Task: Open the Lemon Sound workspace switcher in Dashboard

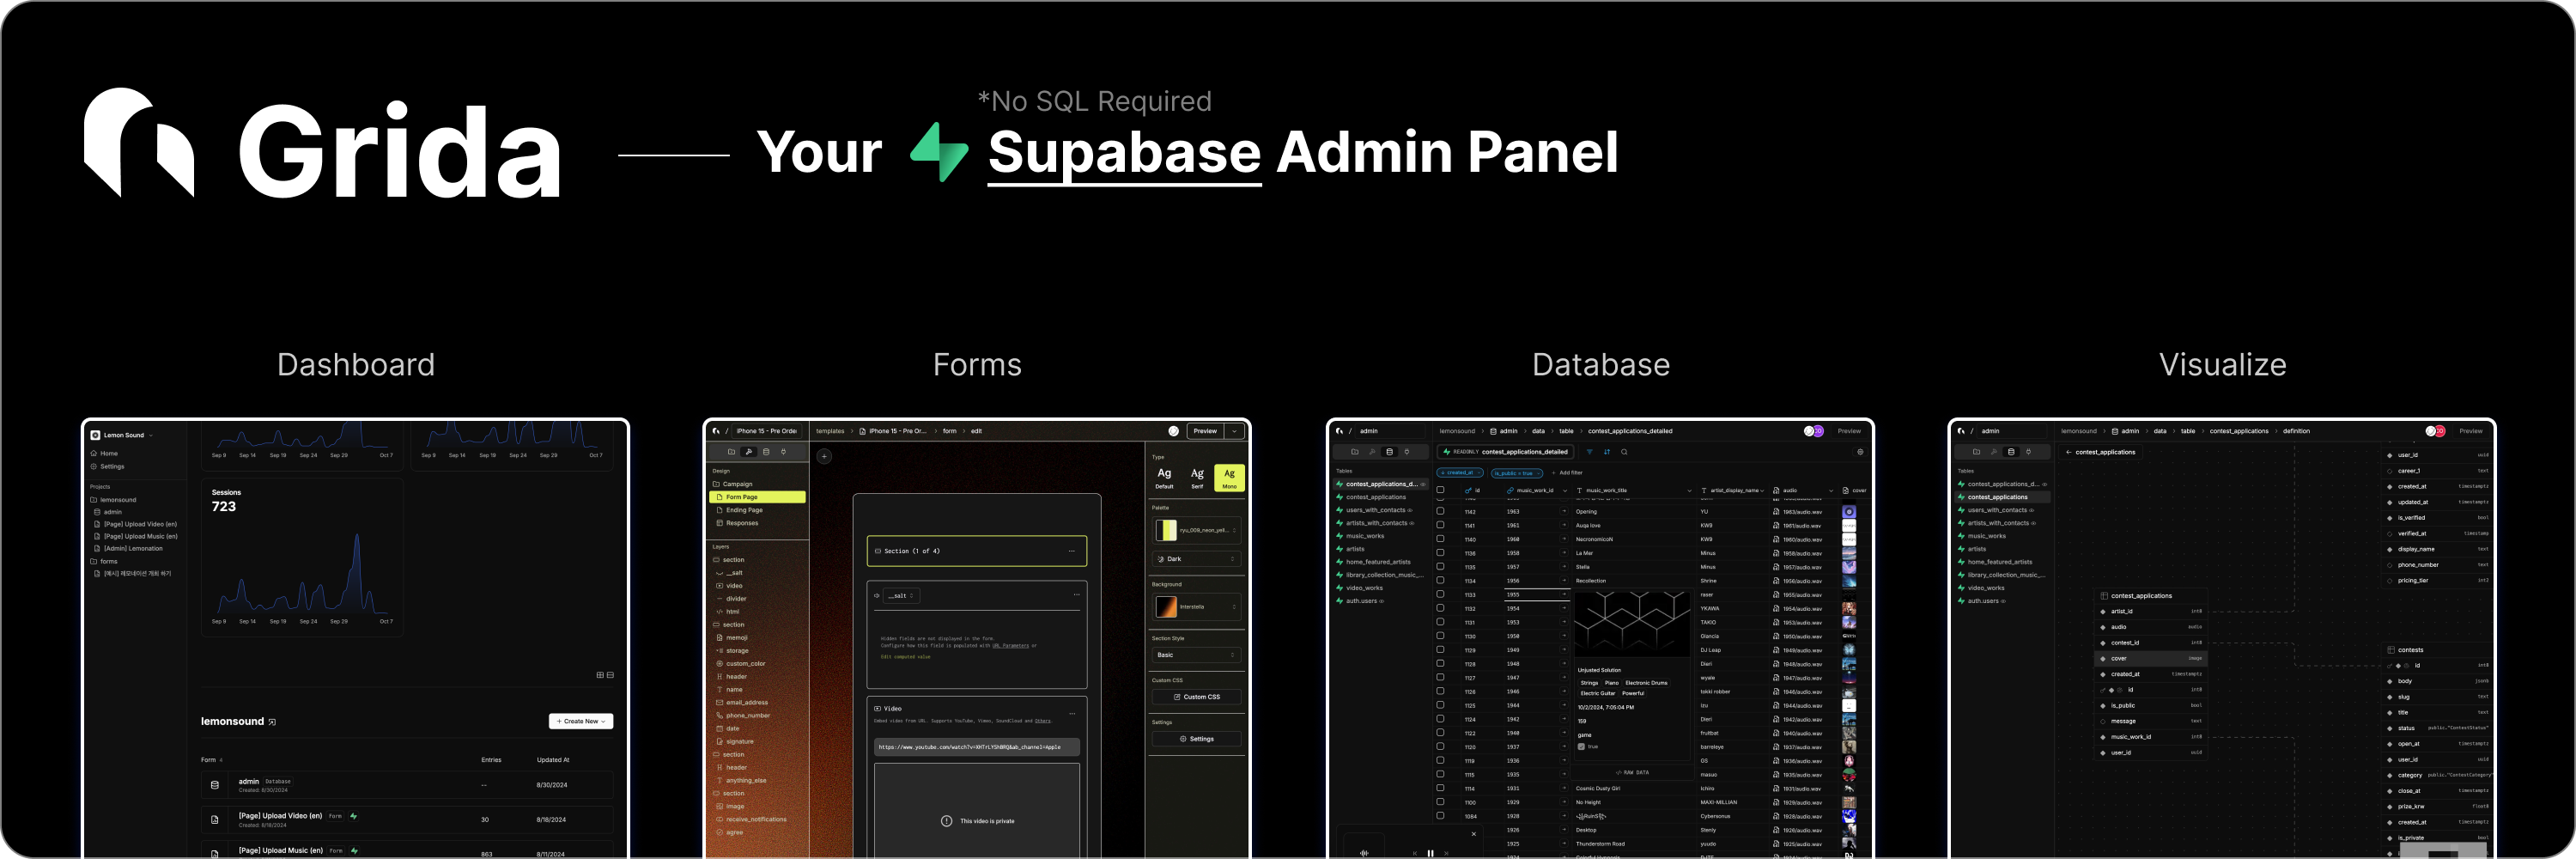Action: click(122, 435)
